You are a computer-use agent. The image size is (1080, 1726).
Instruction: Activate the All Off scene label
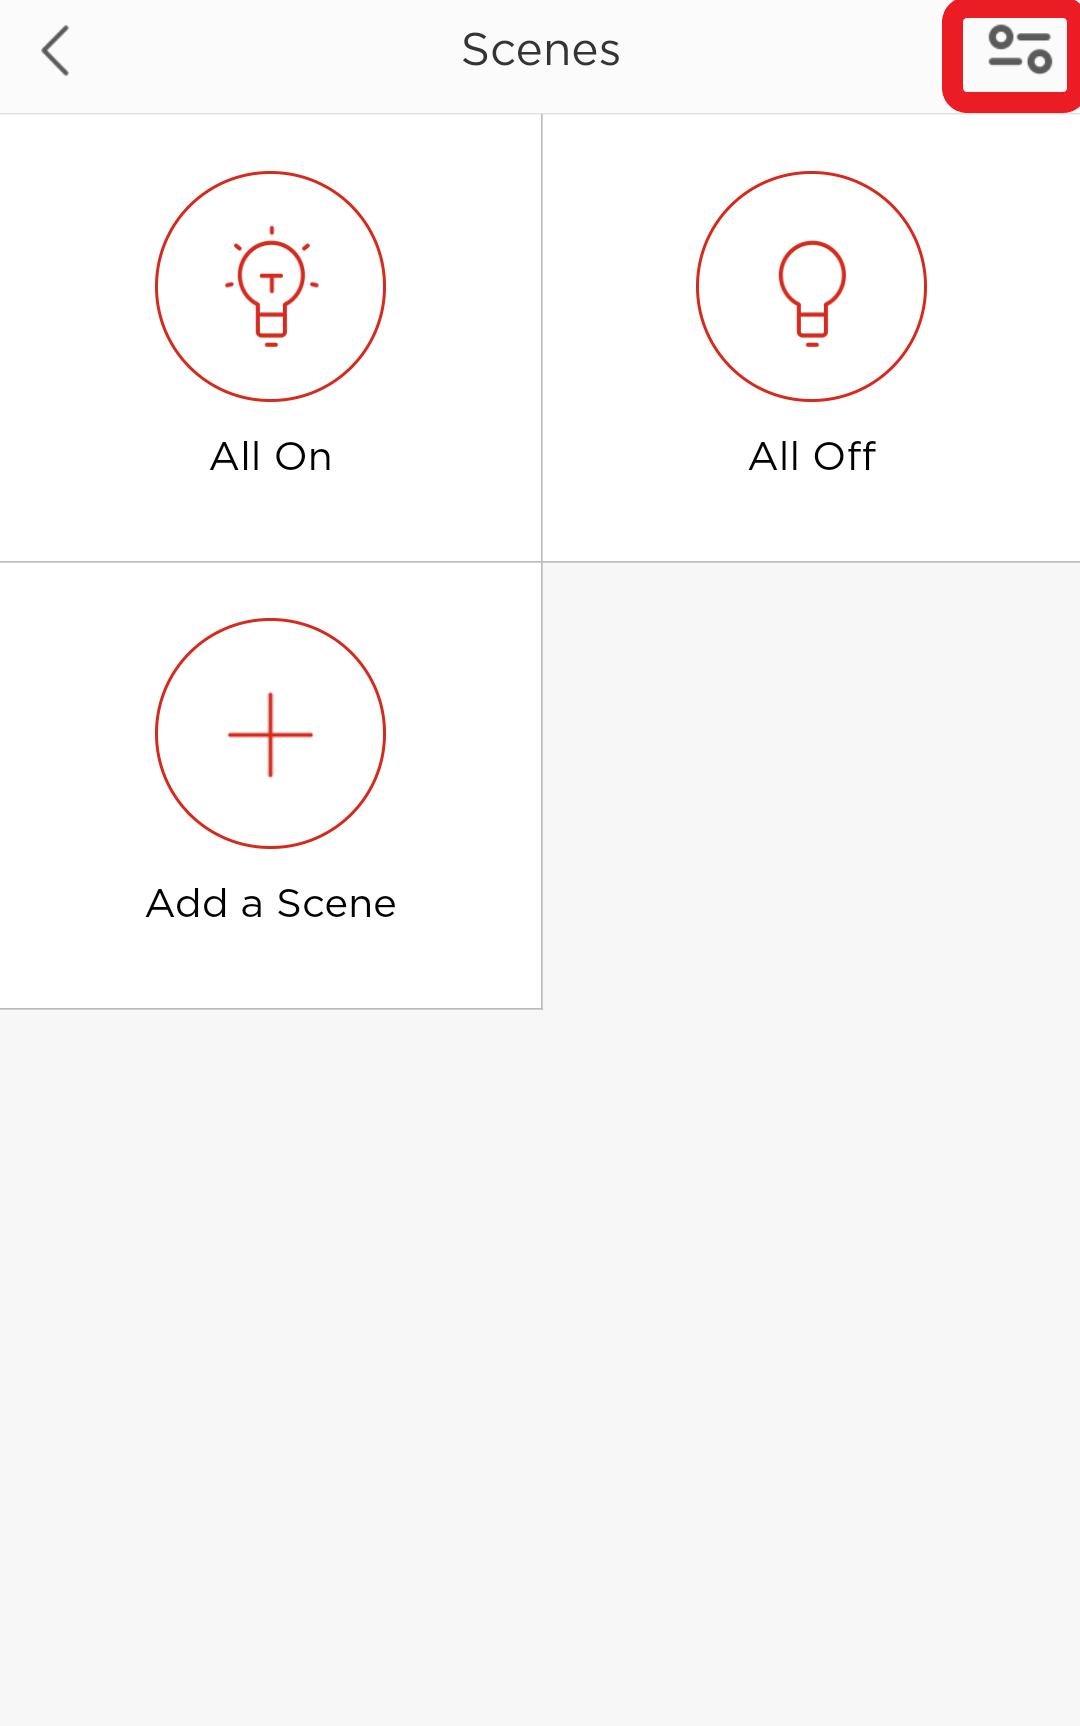coord(812,456)
